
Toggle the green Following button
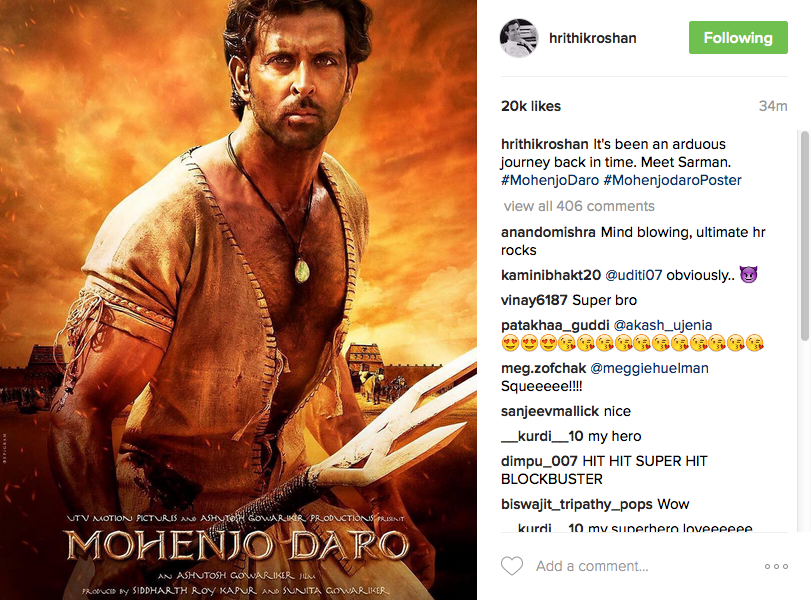[738, 38]
